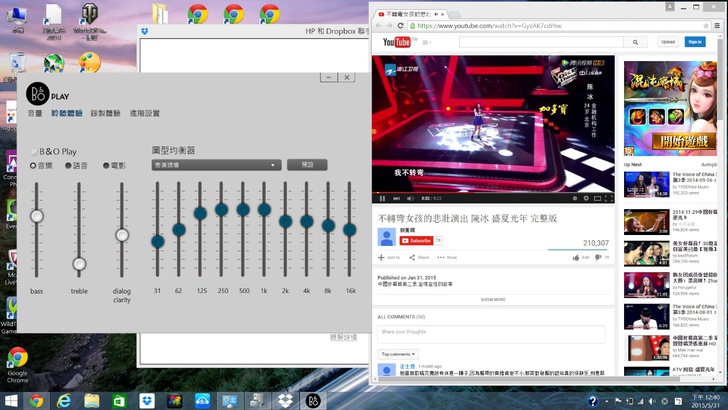The image size is (728, 410).
Task: Click the YouTube Upload button
Action: tap(668, 42)
